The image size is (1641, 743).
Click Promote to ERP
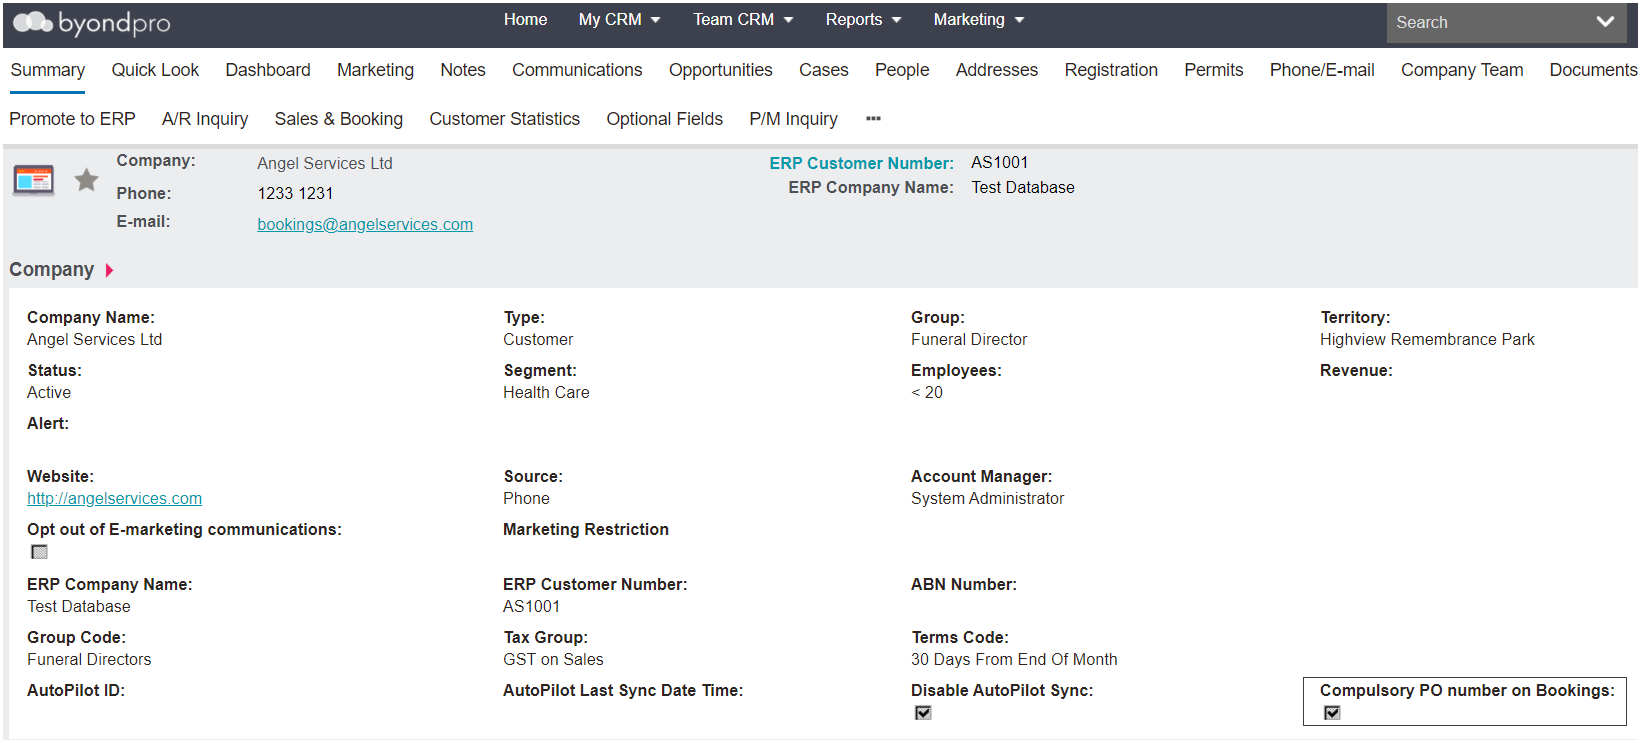click(x=72, y=119)
